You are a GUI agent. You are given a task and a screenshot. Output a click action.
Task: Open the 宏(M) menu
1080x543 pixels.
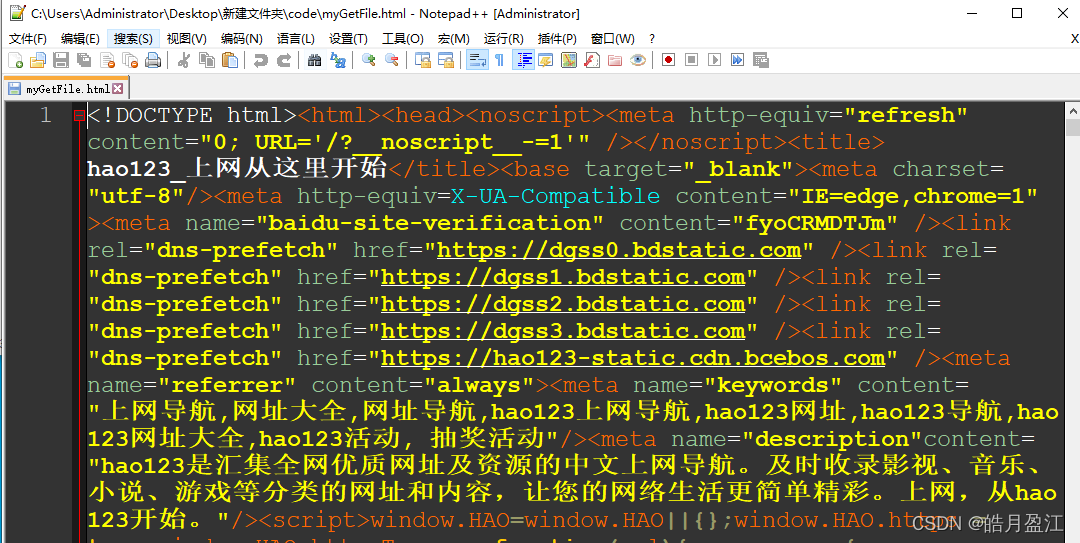454,39
